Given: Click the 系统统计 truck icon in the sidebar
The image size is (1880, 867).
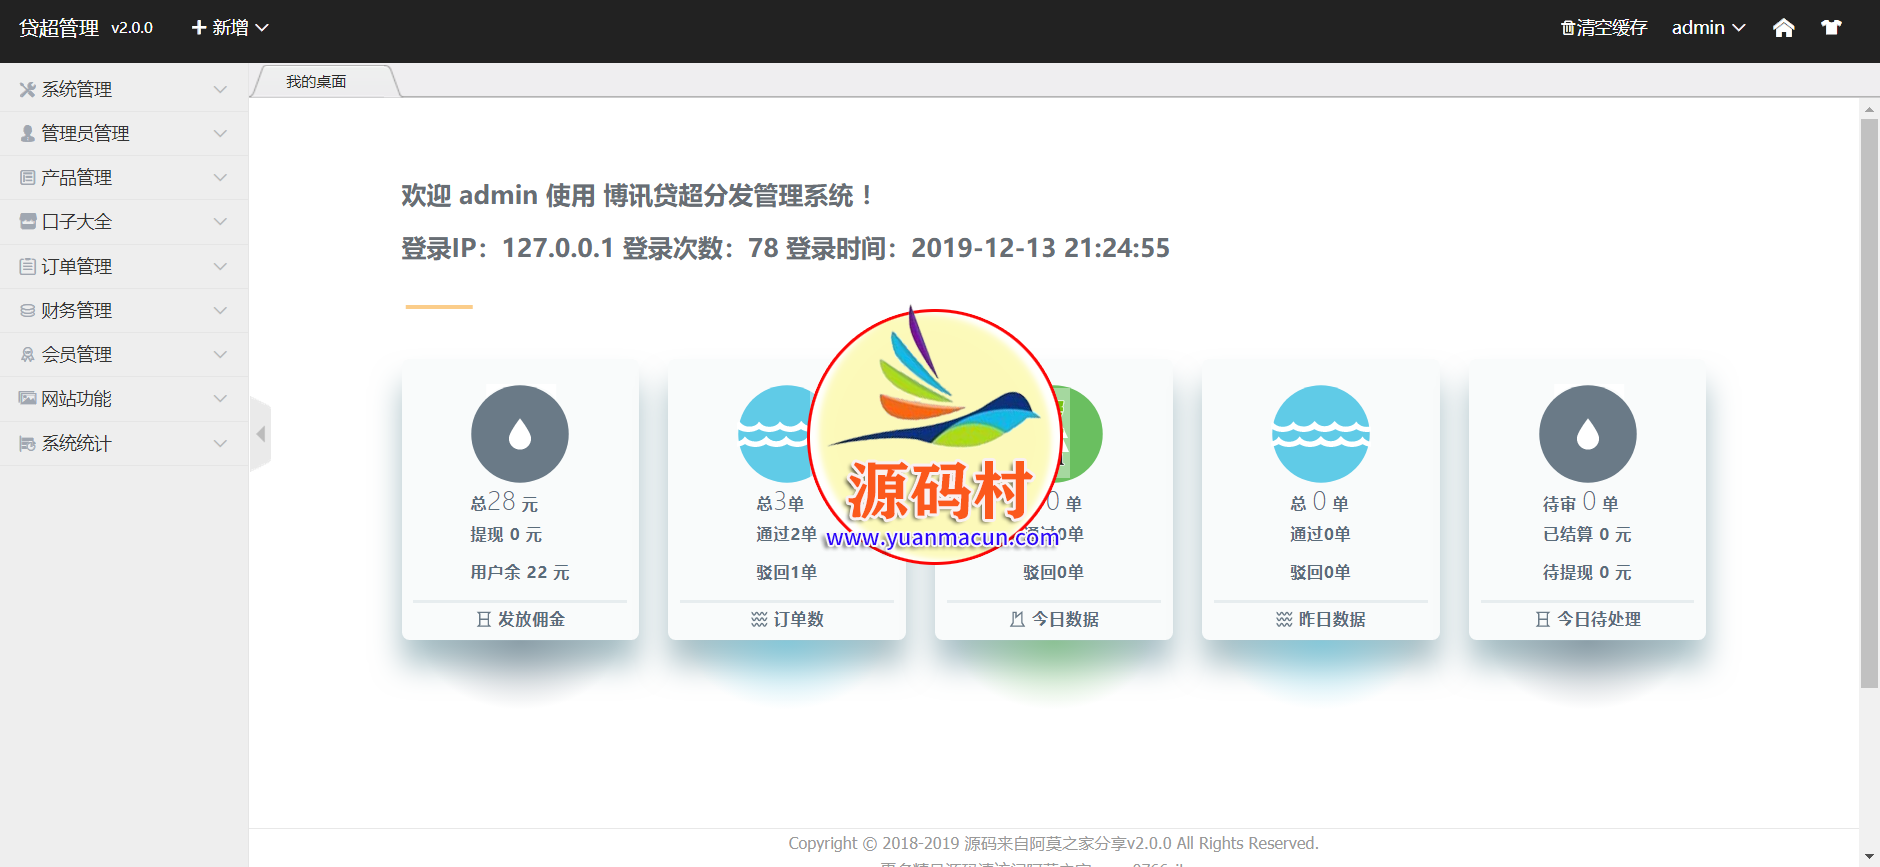Looking at the screenshot, I should click(27, 444).
